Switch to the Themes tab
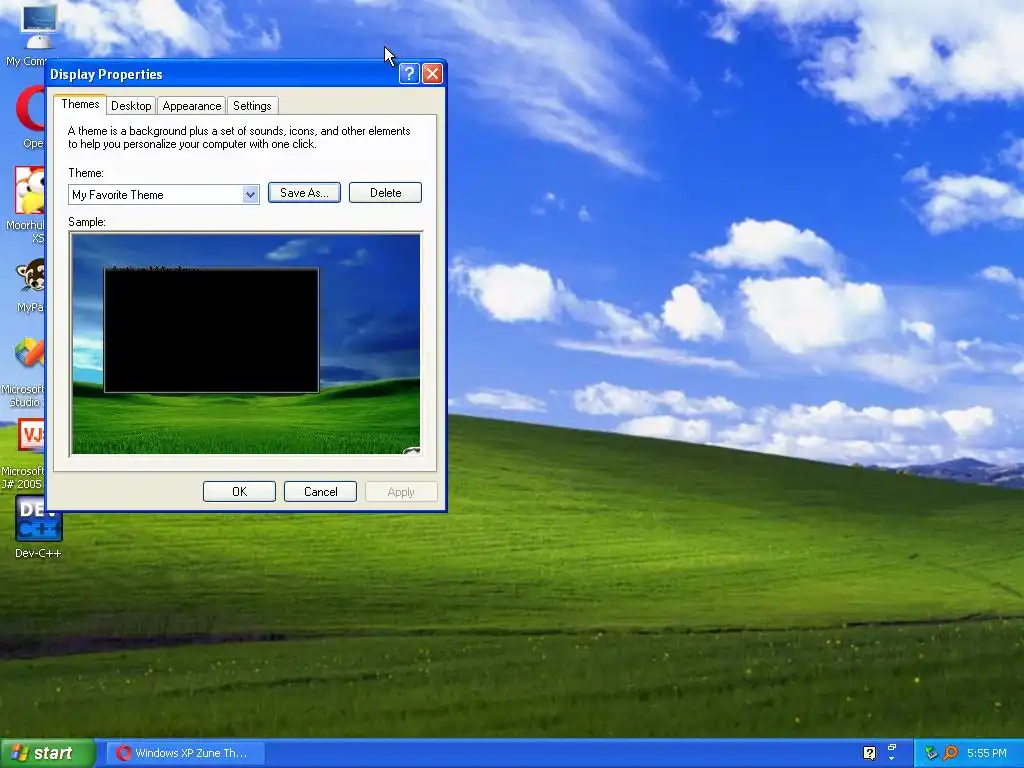1024x768 pixels. (80, 104)
